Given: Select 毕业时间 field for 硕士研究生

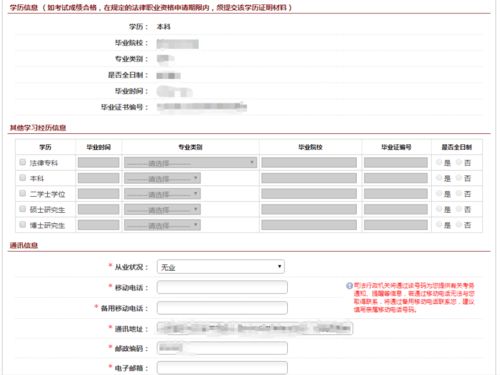Looking at the screenshot, I should [x=98, y=210].
